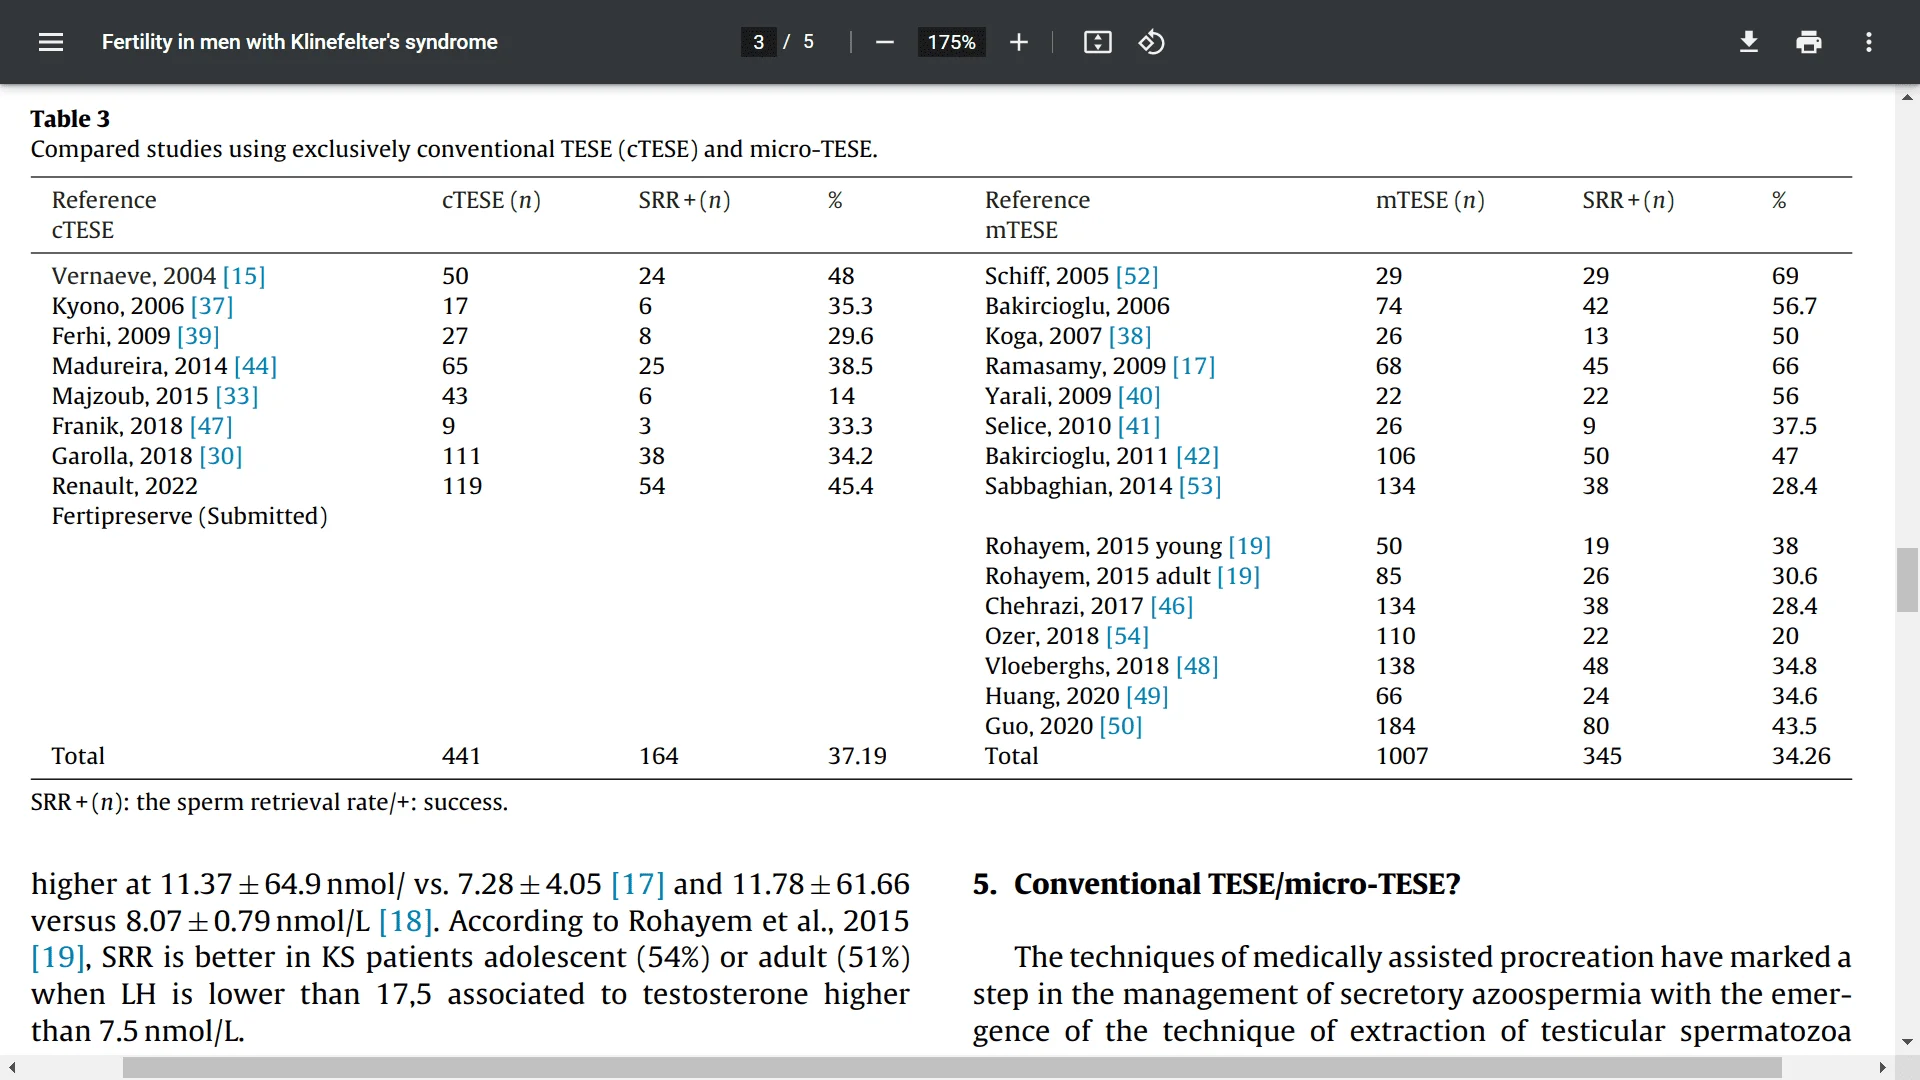Viewport: 1920px width, 1080px height.
Task: Click the percentage 34.26 in Total row
Action: click(x=1801, y=756)
